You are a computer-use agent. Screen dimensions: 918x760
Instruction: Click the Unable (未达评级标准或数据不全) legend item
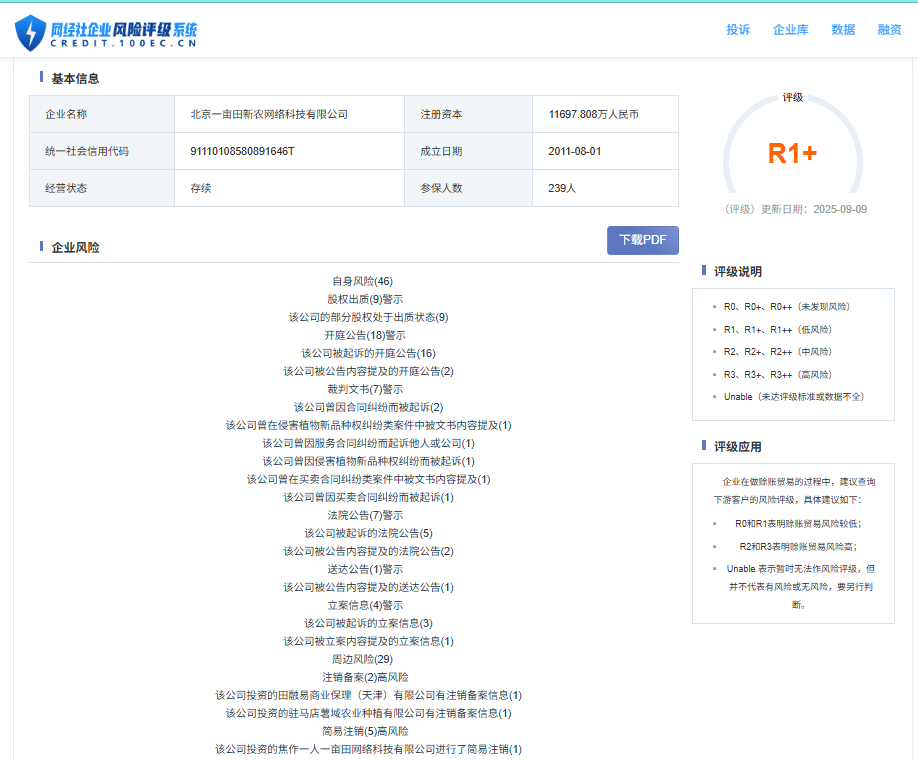tap(793, 397)
